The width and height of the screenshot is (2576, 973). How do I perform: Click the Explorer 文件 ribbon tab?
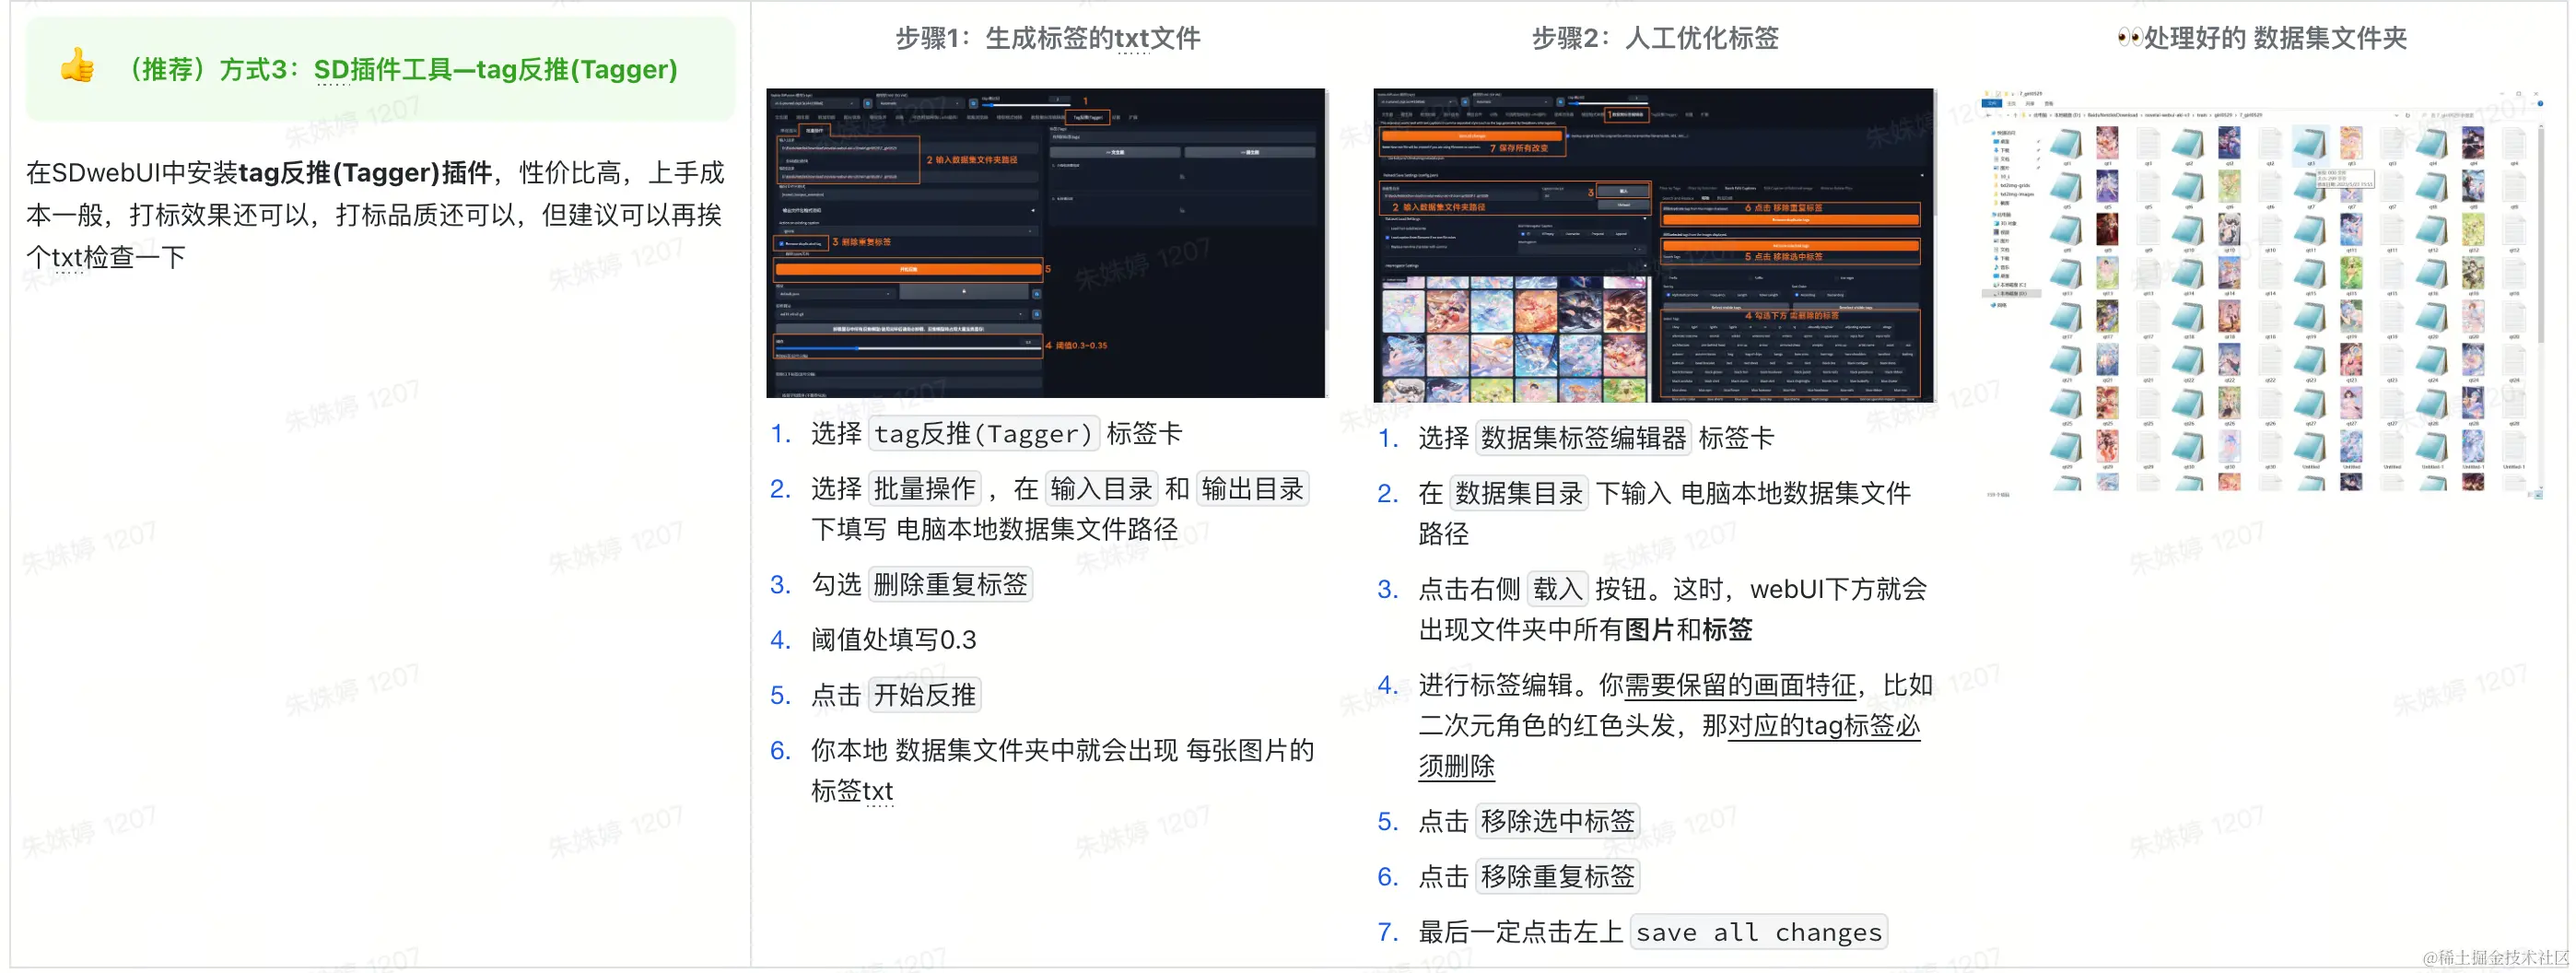click(x=1992, y=104)
